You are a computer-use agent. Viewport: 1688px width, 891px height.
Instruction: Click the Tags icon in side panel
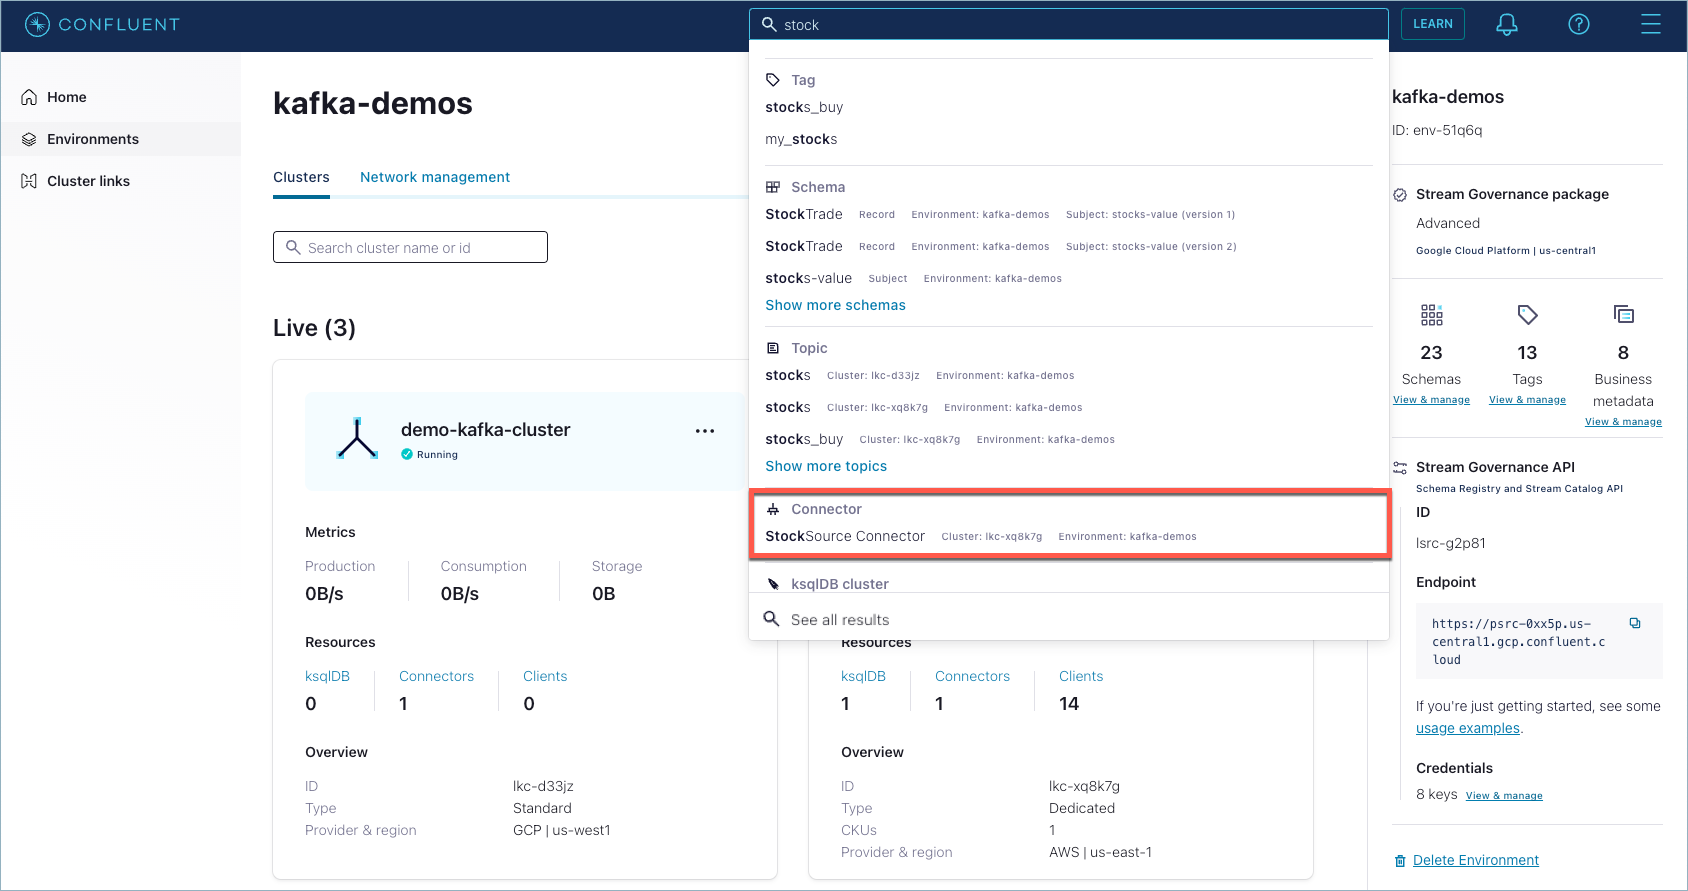[1527, 315]
